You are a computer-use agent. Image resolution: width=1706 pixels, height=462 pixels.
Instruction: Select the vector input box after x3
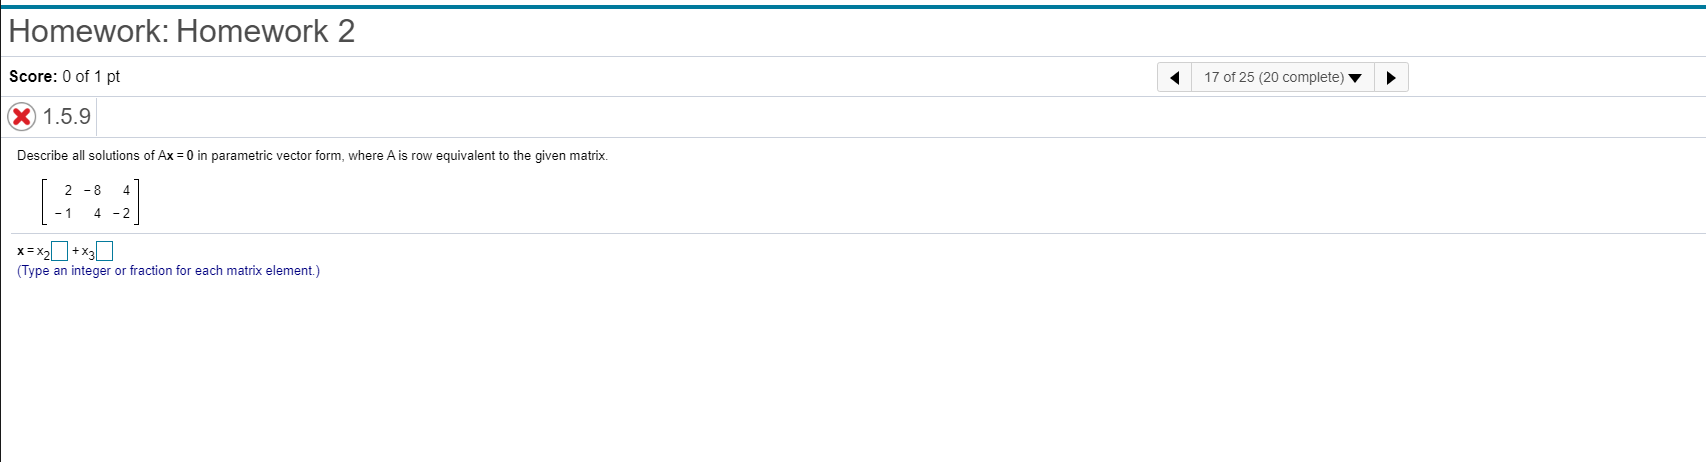point(105,250)
